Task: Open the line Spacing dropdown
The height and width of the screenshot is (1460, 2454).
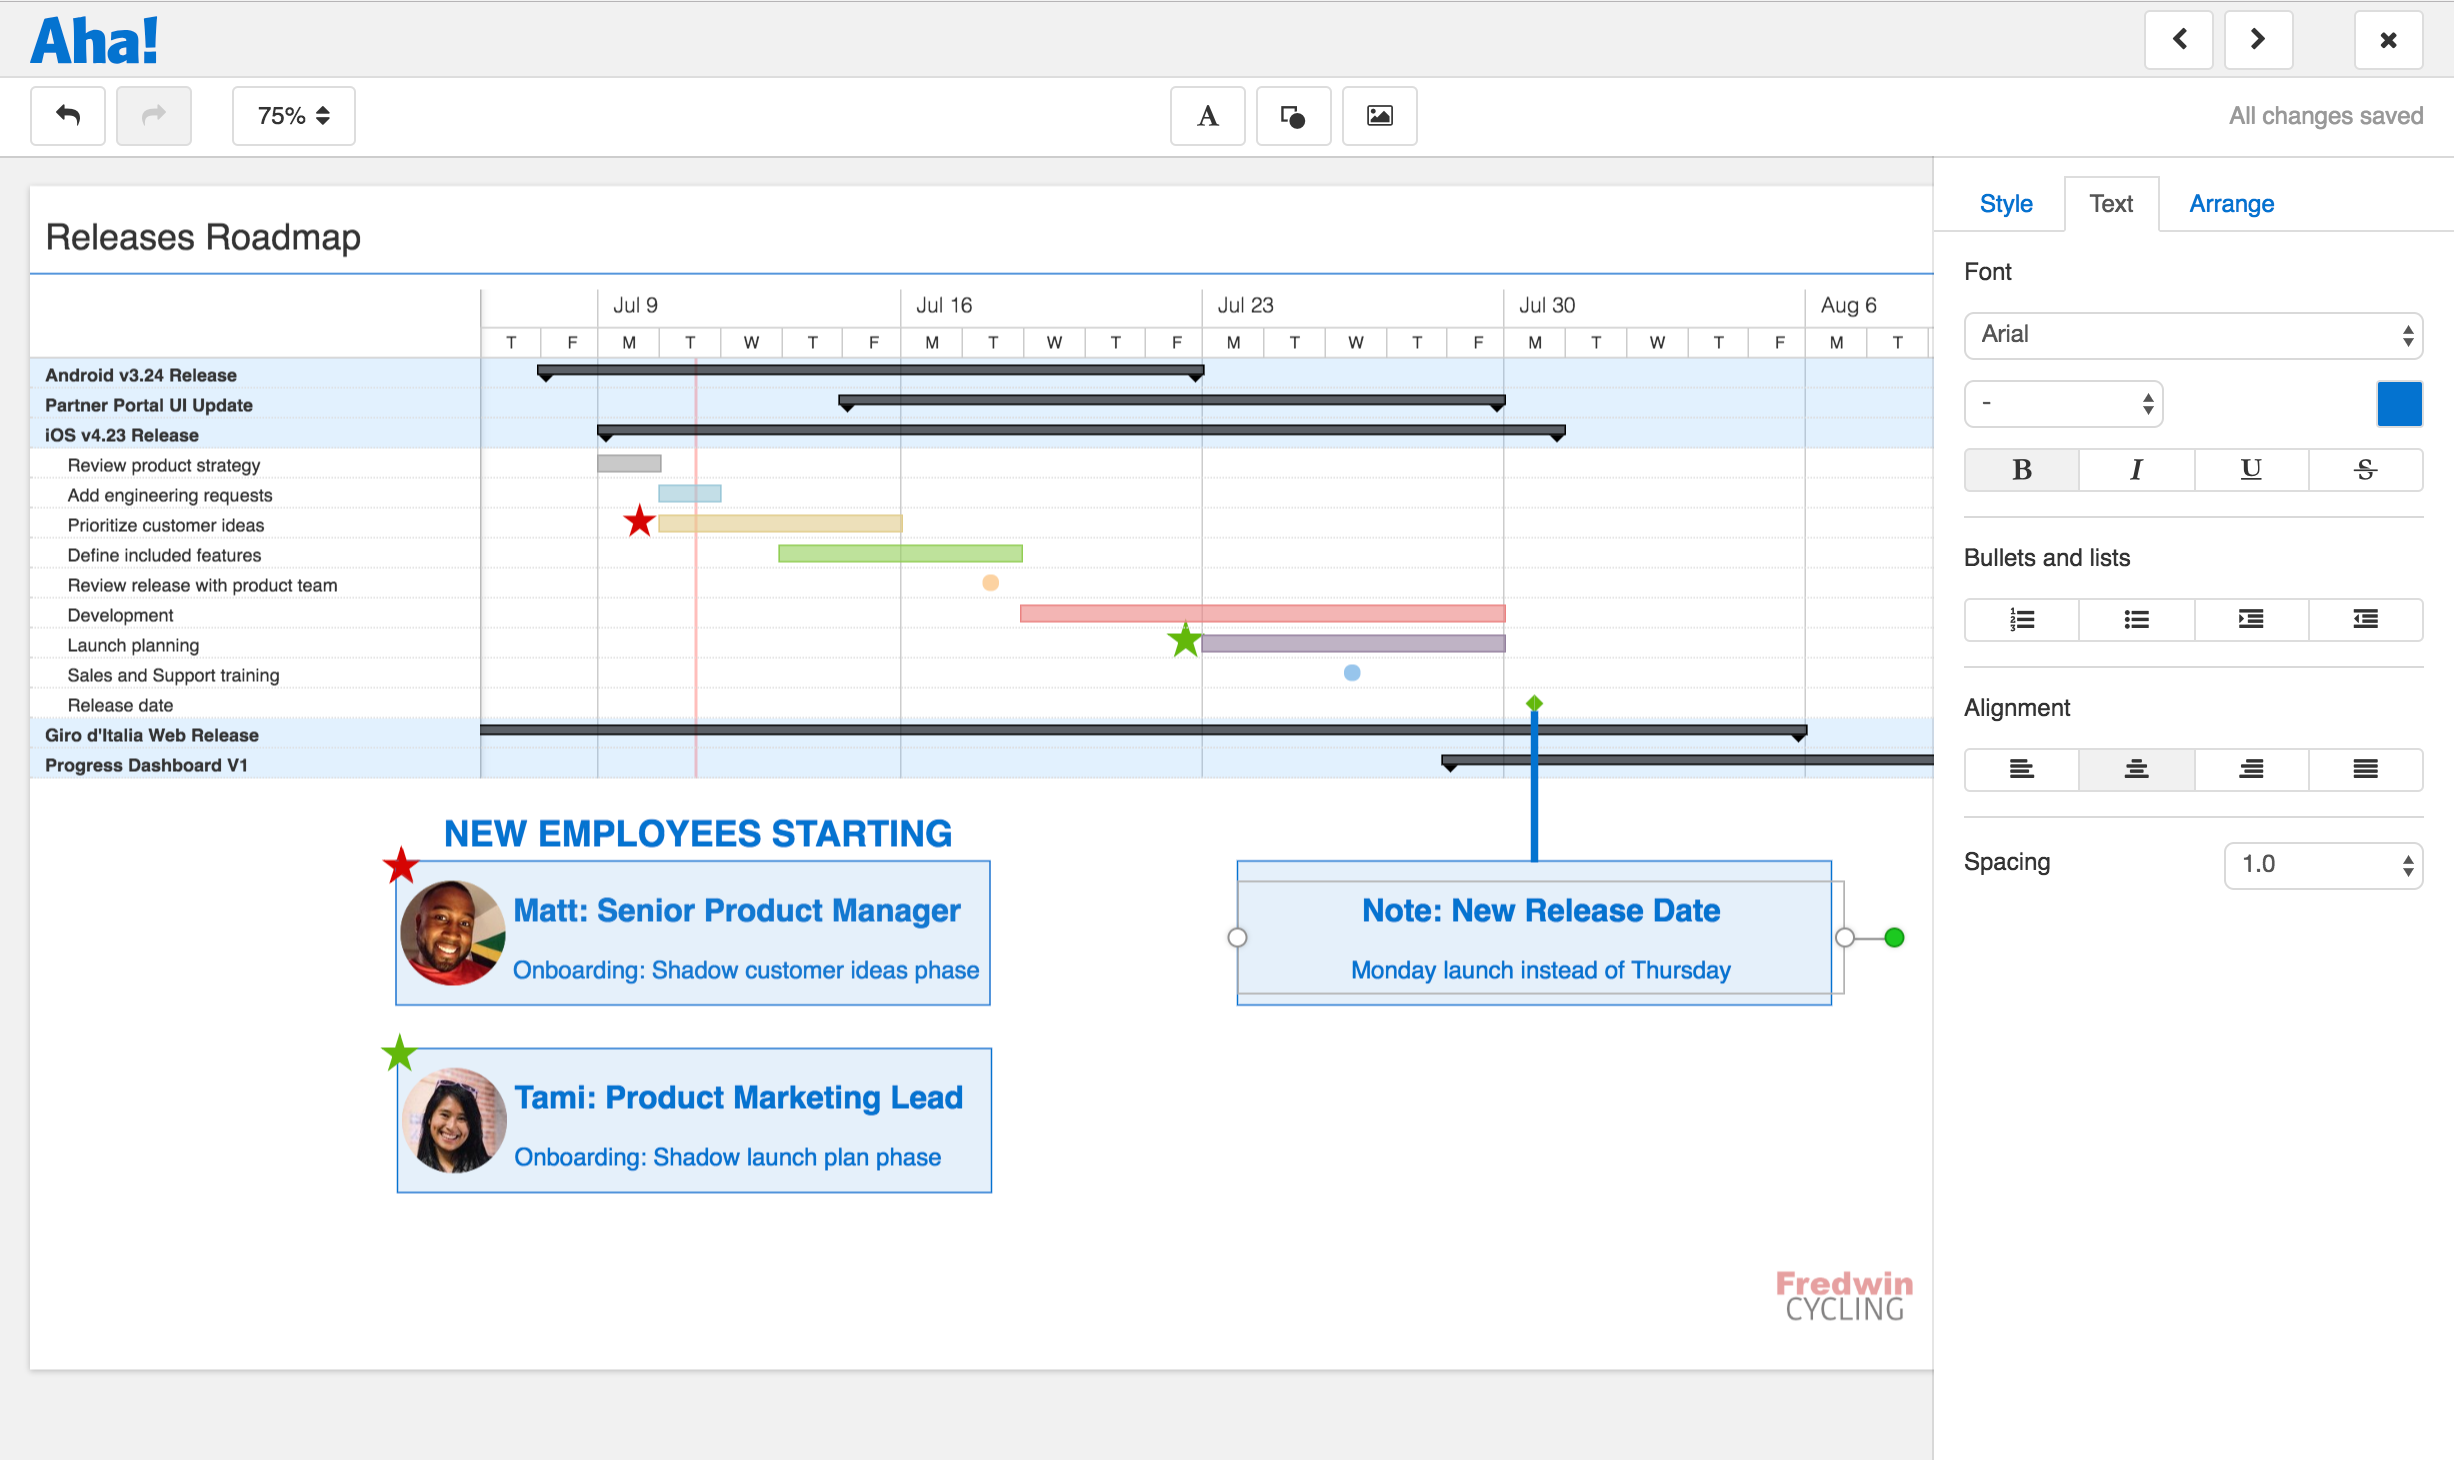Action: (x=2322, y=865)
